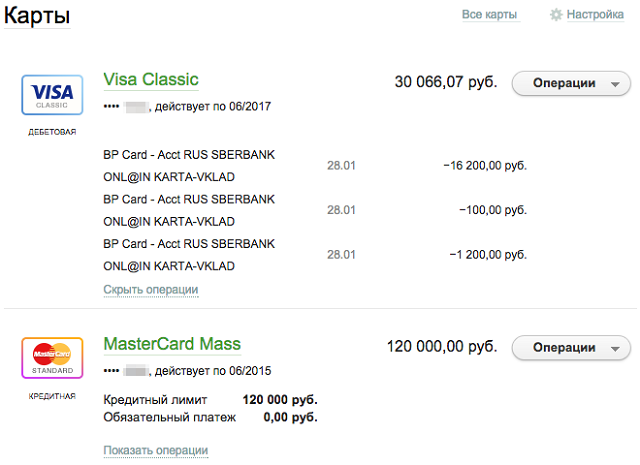Select the −16 200,00 руб. transaction row
Screen dimensions: 640x465
(315, 166)
